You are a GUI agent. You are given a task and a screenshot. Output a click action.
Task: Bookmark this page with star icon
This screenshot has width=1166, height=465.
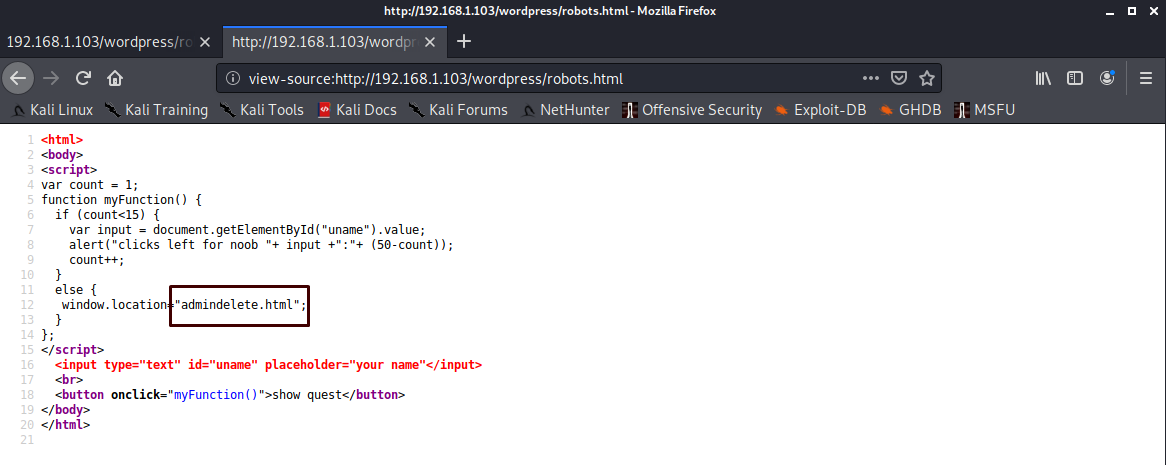coord(927,78)
